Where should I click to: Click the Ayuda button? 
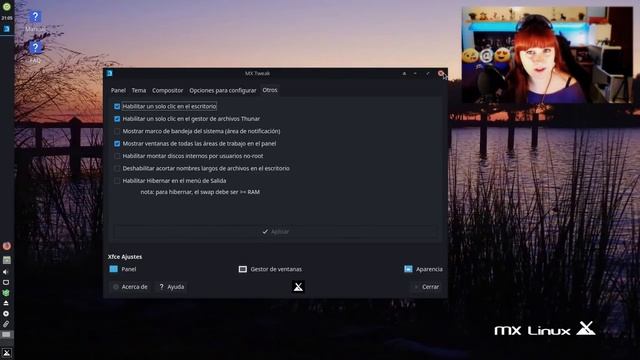point(171,287)
